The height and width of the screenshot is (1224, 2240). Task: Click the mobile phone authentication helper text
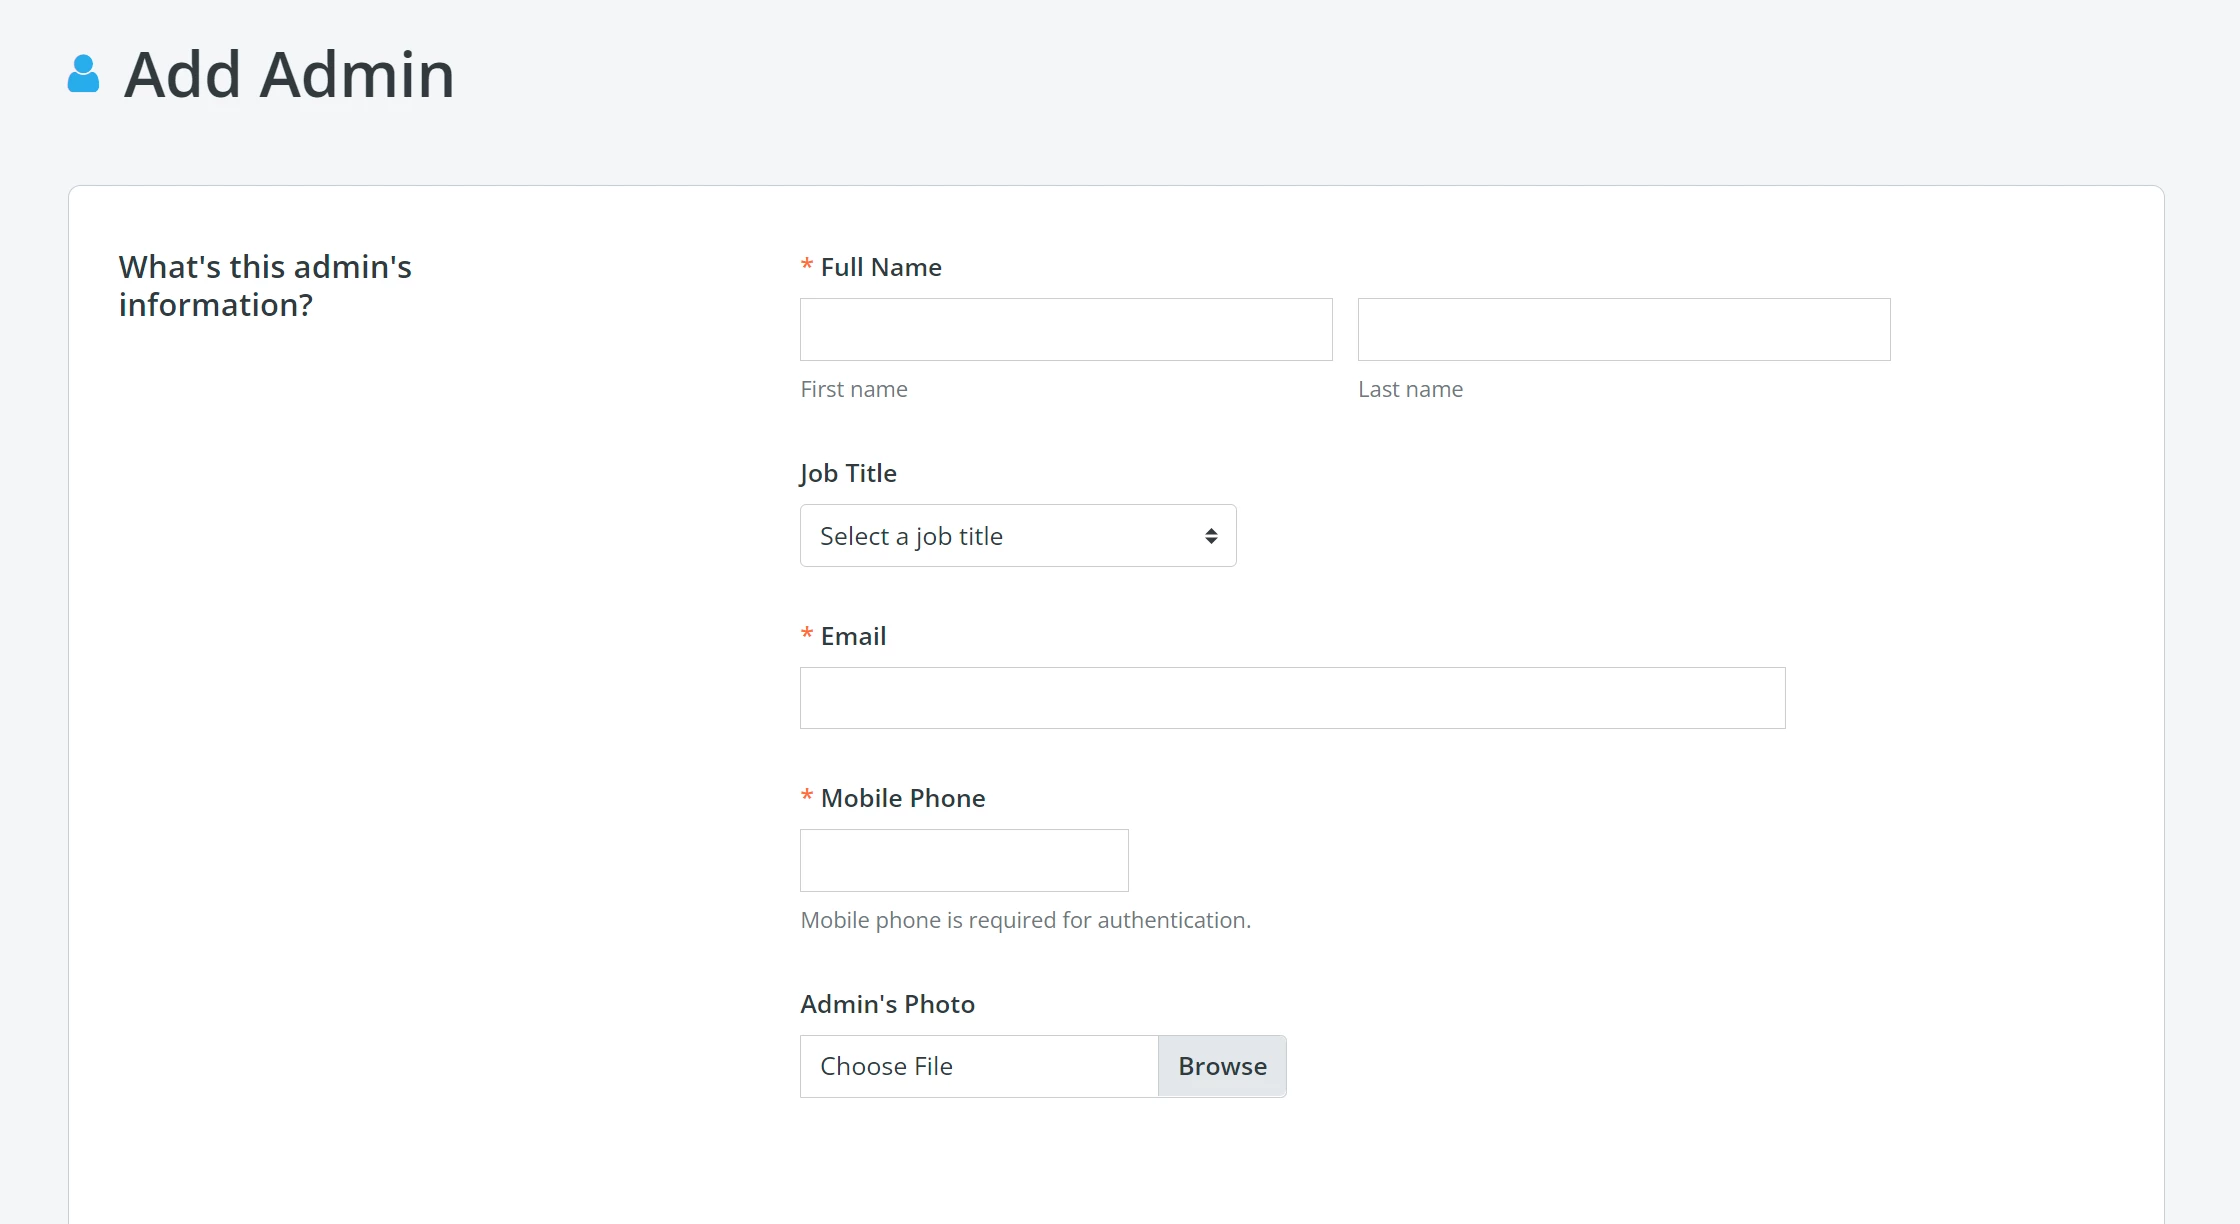click(x=1025, y=919)
